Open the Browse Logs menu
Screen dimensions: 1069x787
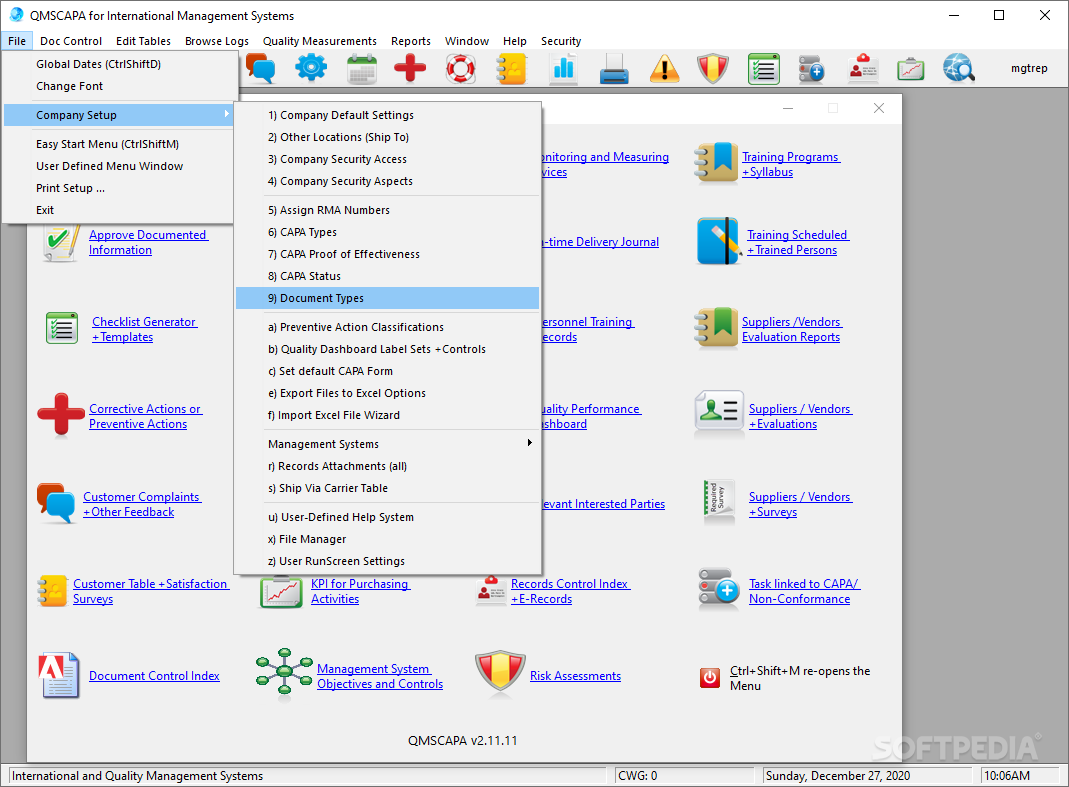pos(217,41)
